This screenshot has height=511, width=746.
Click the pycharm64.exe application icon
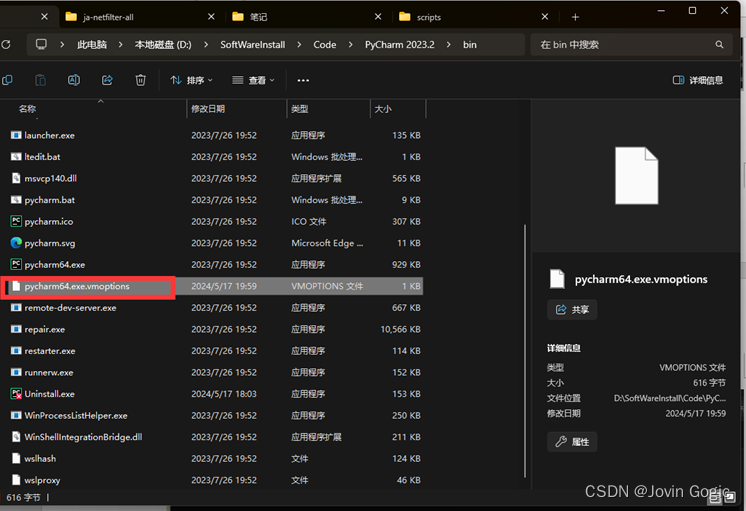pyautogui.click(x=16, y=264)
